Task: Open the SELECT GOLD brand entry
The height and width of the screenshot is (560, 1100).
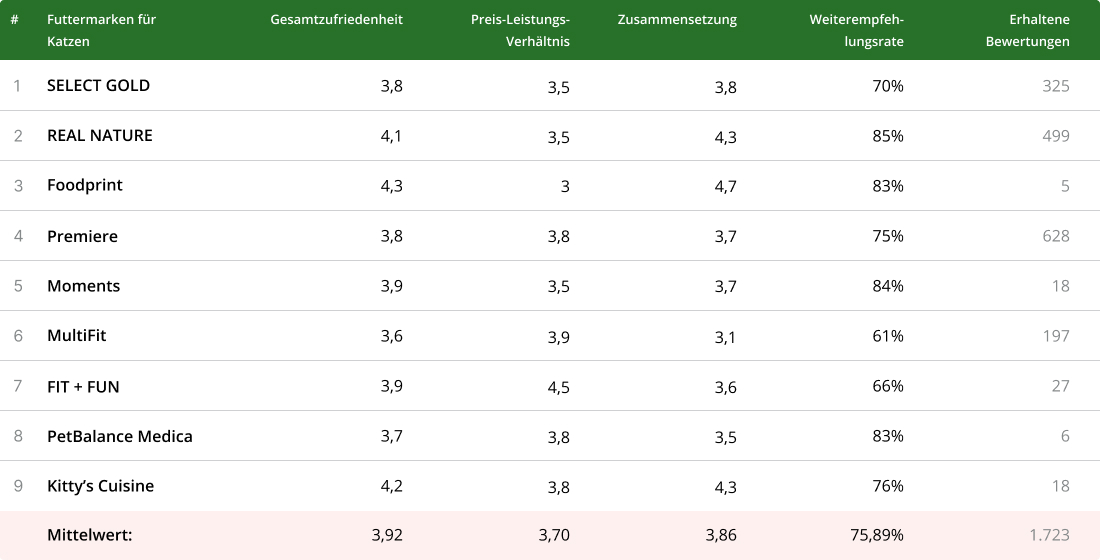Action: 98,86
